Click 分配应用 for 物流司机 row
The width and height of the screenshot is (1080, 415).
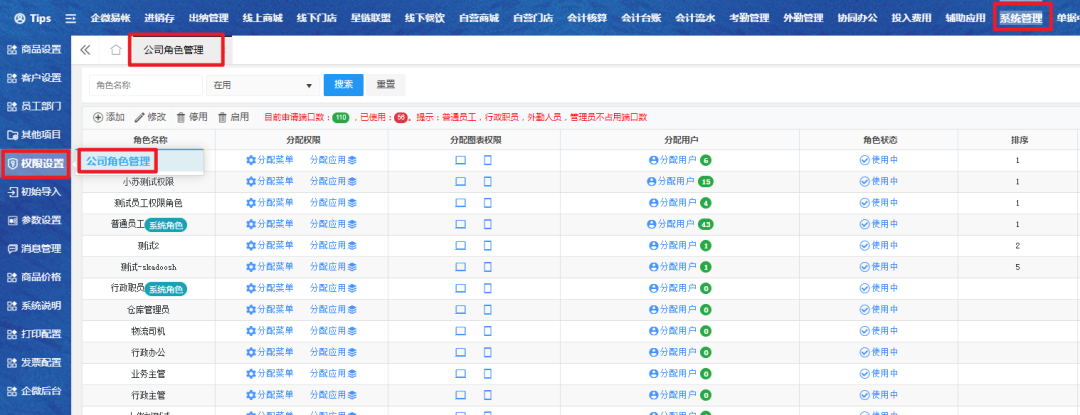coord(333,330)
